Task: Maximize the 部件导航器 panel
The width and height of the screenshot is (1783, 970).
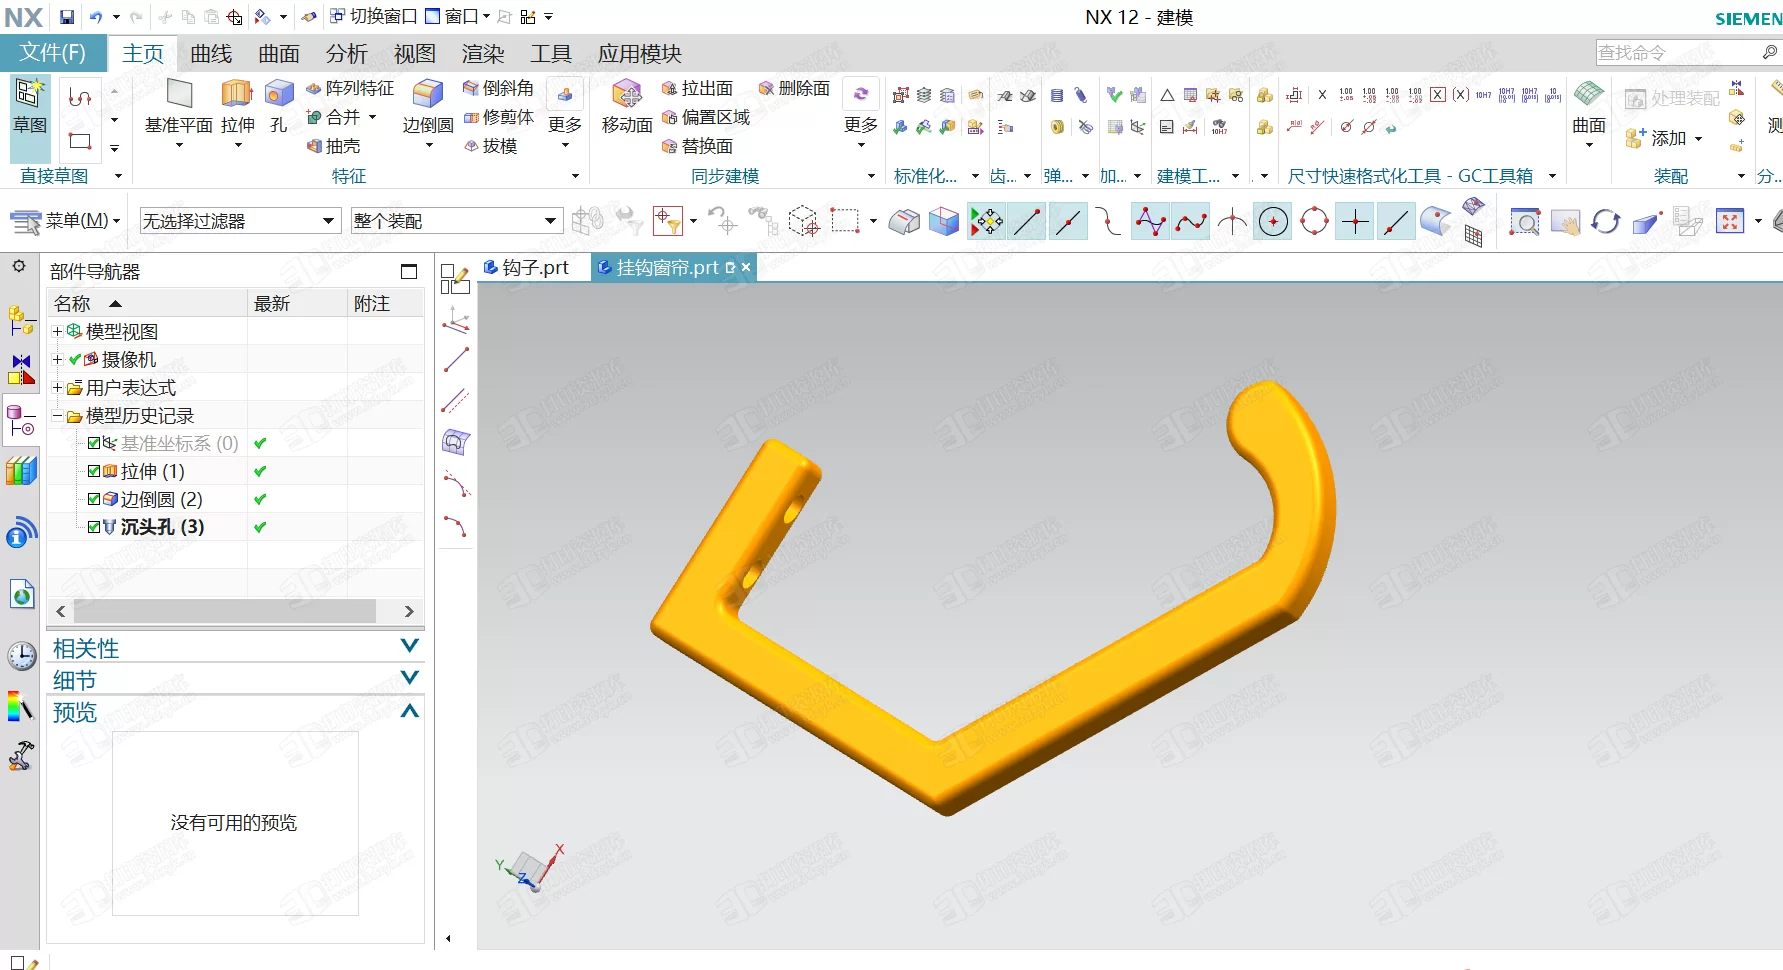Action: 409,271
